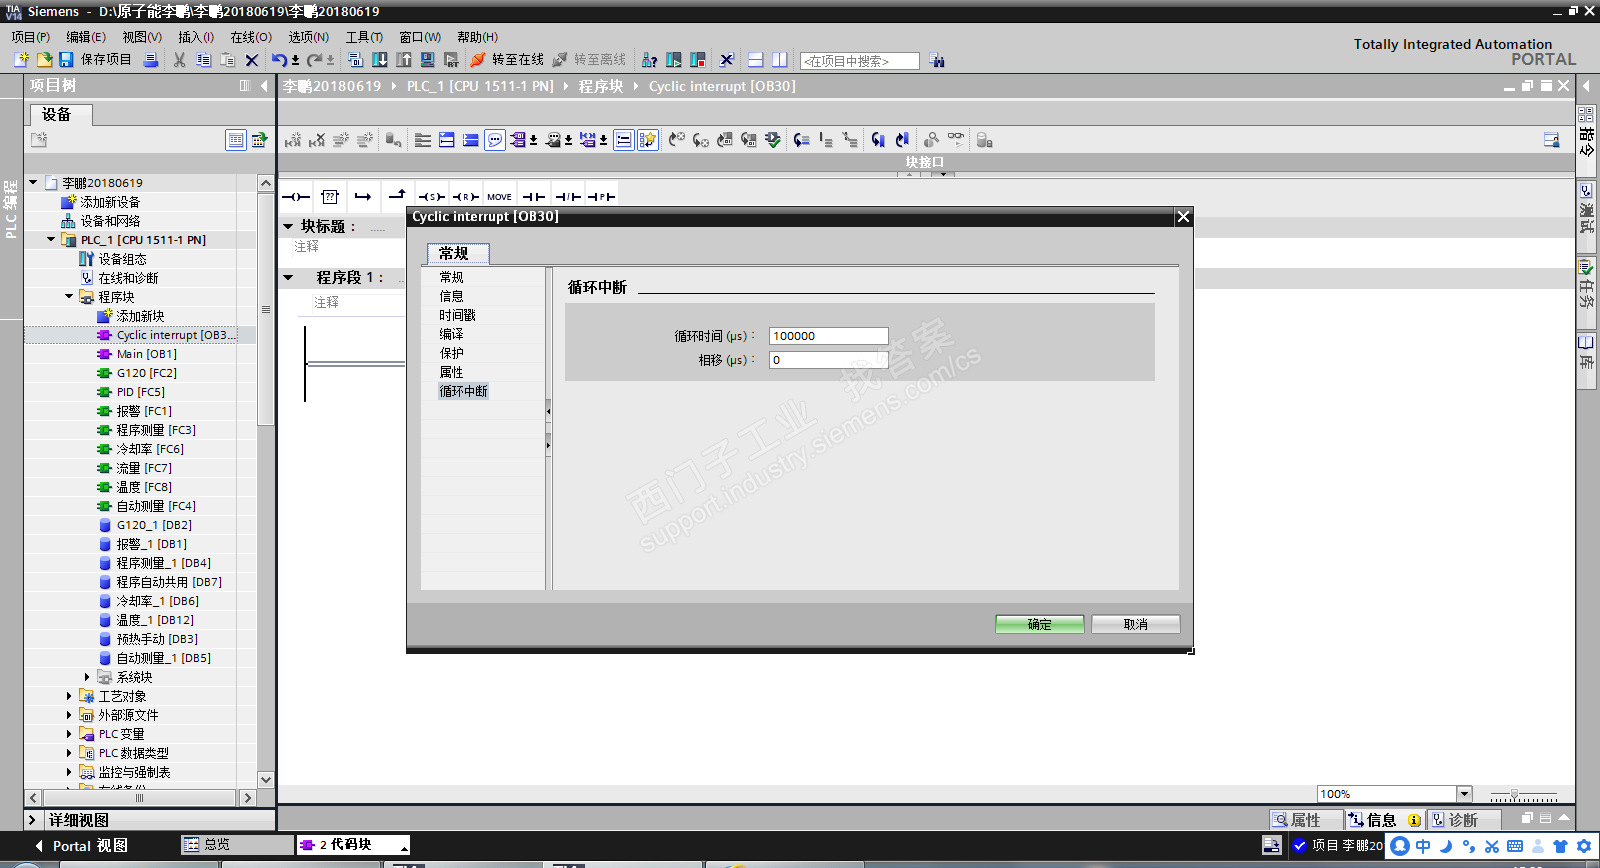Viewport: 1600px width, 868px height.
Task: Select Main [OB1] in project tree
Action: pyautogui.click(x=147, y=354)
